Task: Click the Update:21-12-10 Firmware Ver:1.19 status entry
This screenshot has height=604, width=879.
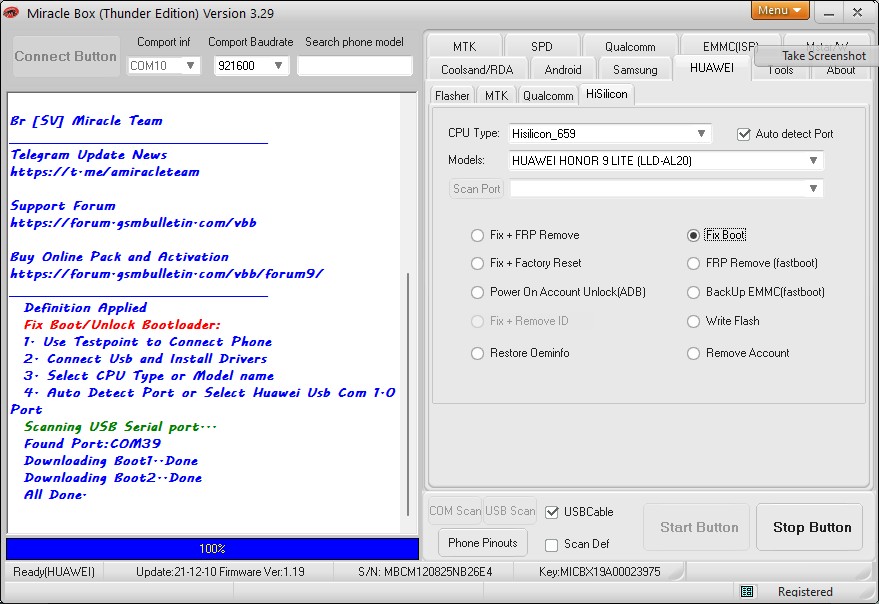Action: [220, 572]
